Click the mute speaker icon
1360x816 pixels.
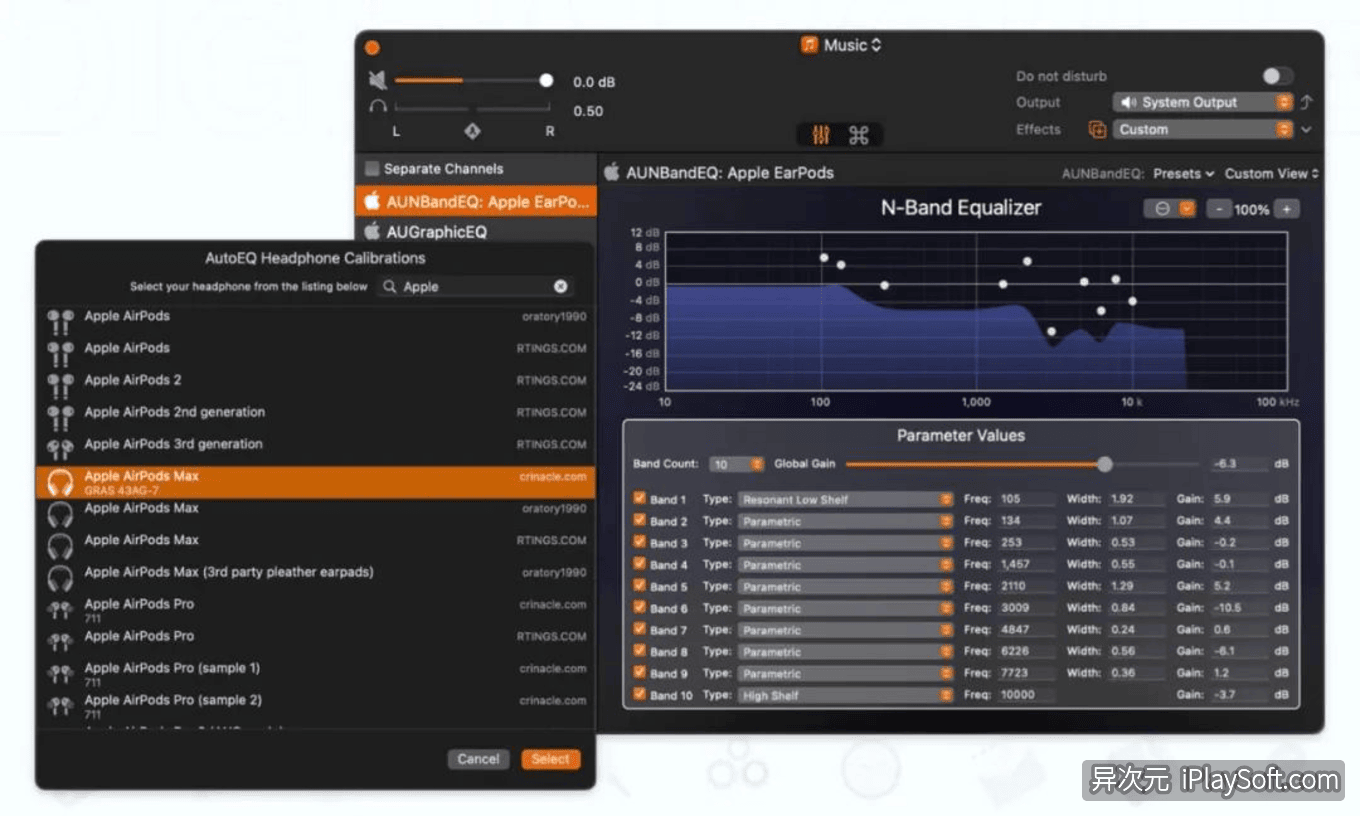click(378, 81)
